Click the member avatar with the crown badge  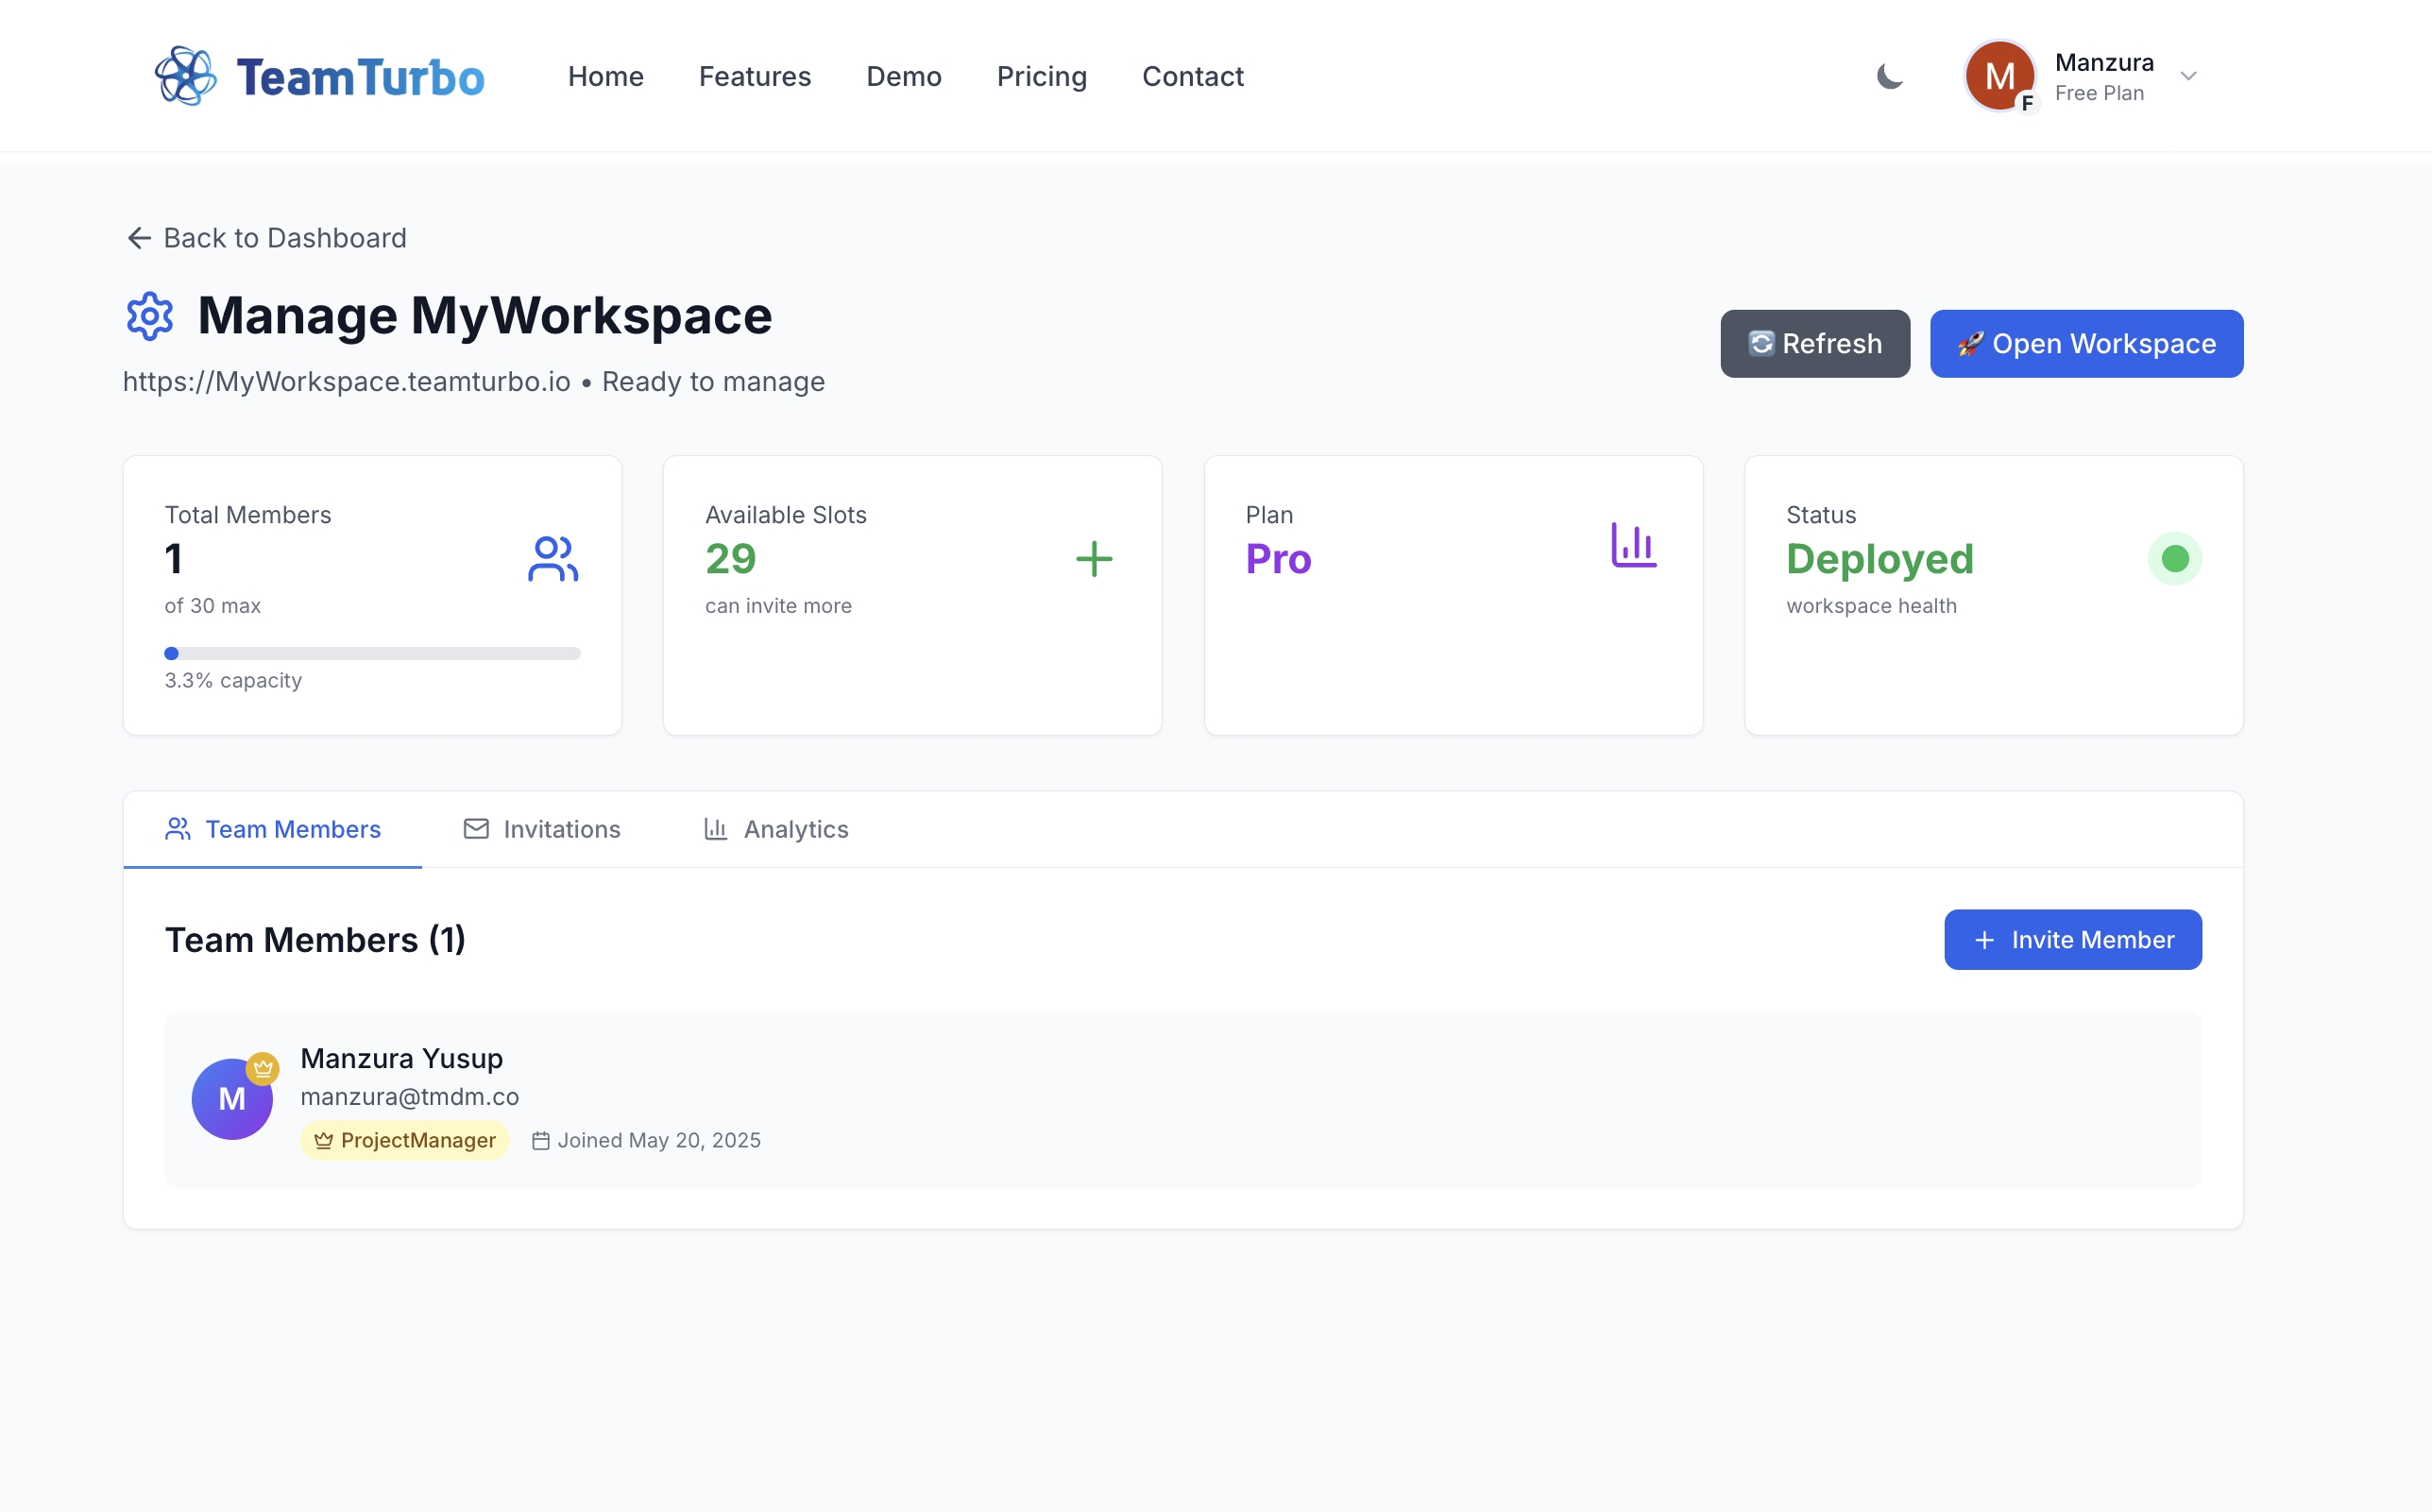(233, 1098)
